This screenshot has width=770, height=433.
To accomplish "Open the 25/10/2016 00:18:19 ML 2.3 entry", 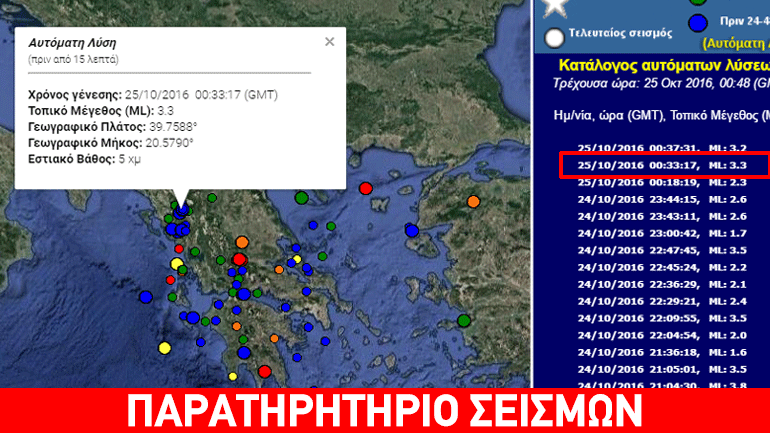I will (662, 182).
